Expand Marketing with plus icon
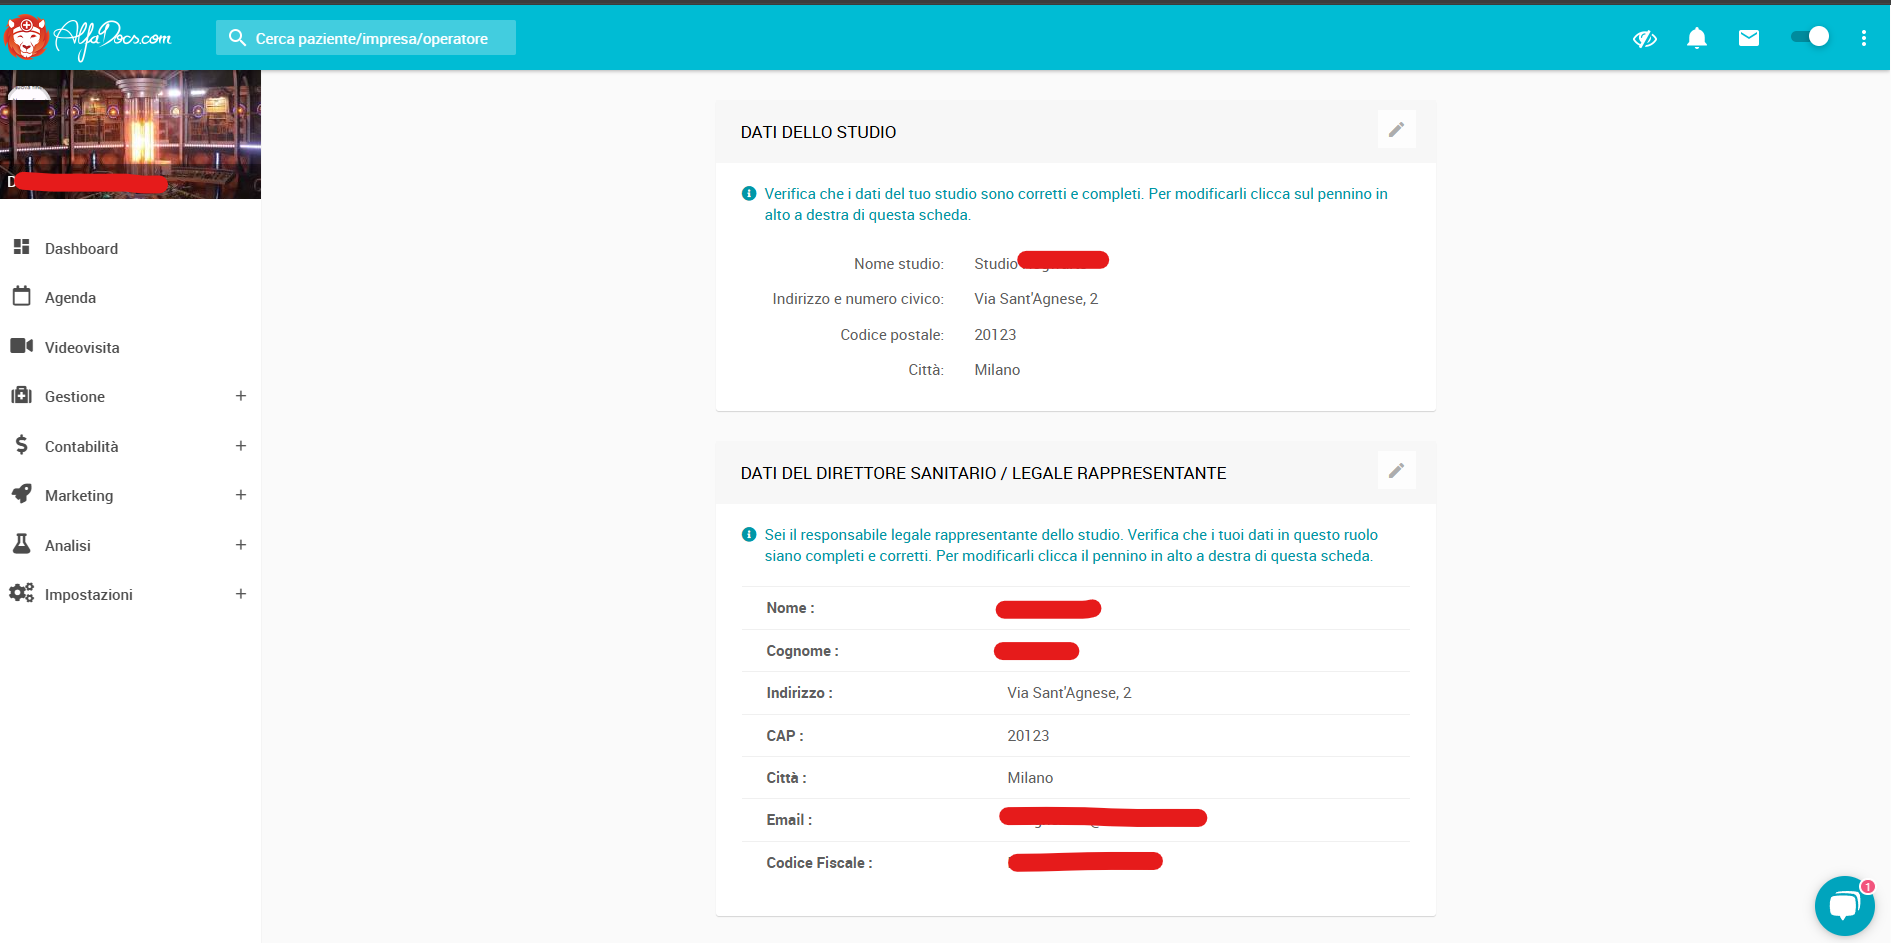Screen dimensions: 1891x943 [241, 495]
